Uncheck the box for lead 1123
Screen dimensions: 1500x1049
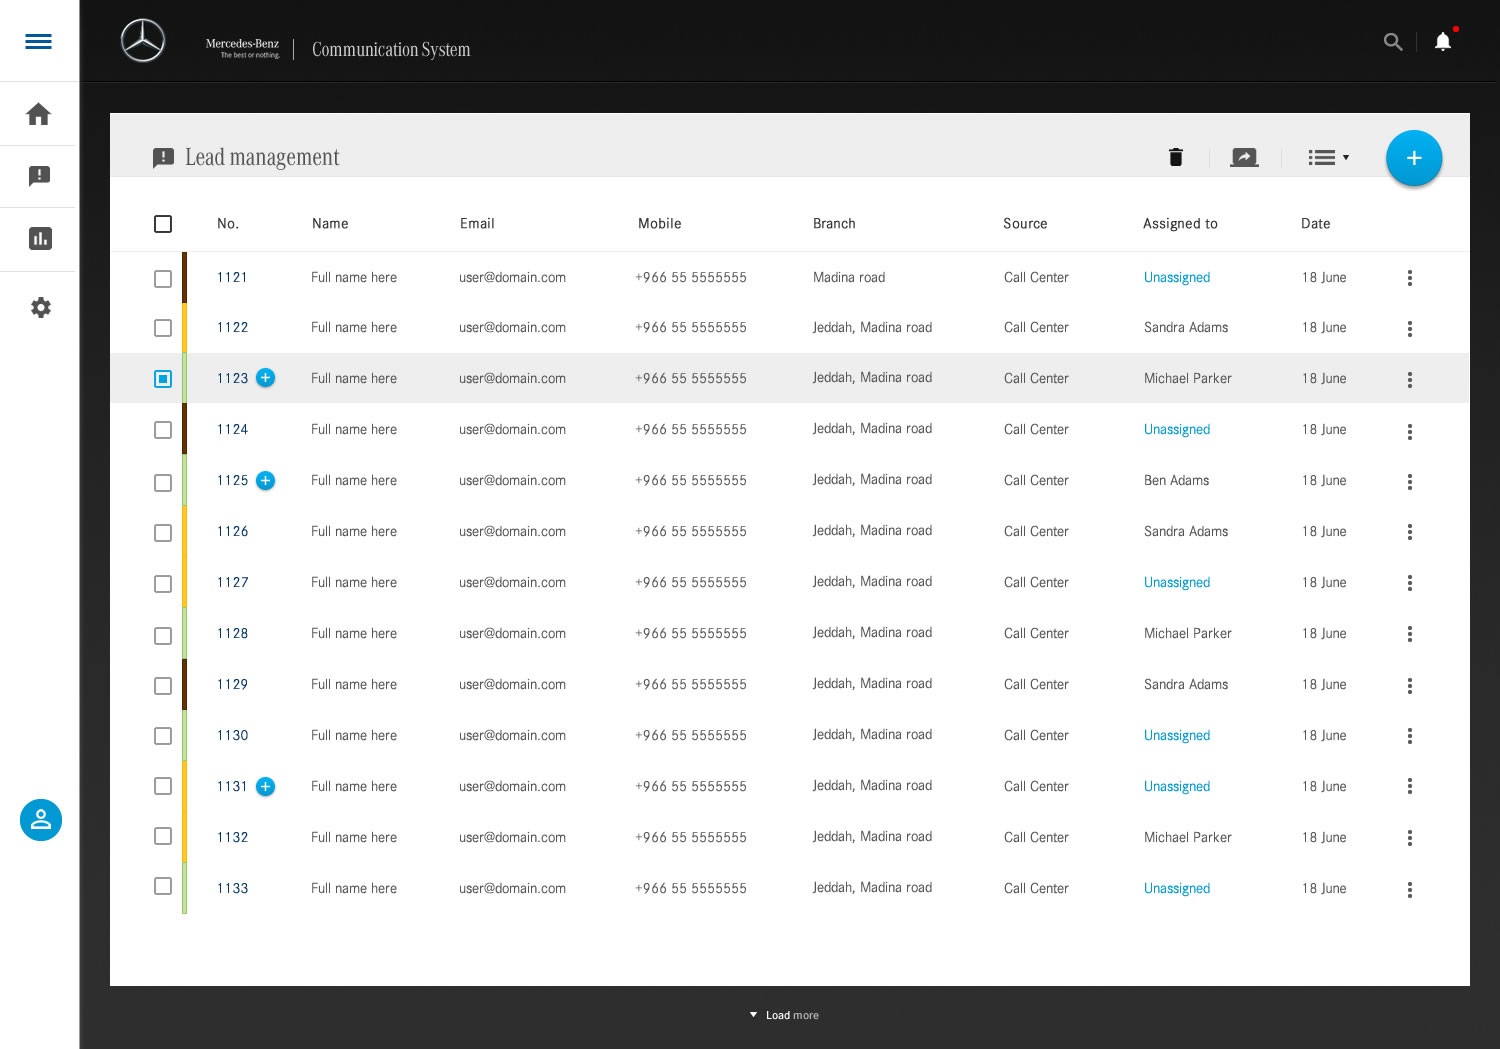tap(163, 379)
